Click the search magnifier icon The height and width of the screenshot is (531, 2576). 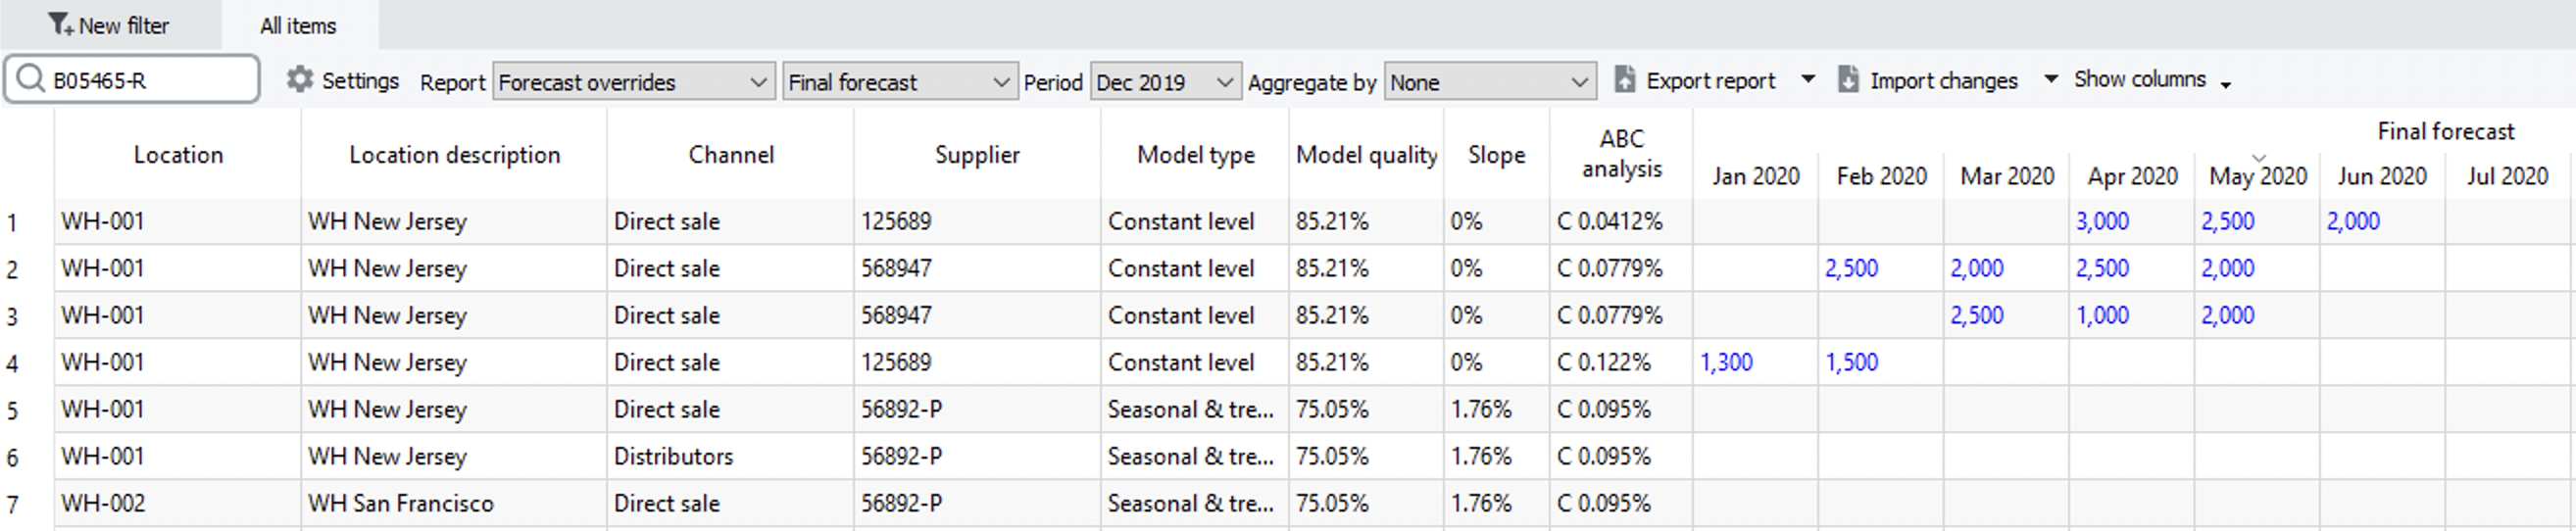[30, 79]
